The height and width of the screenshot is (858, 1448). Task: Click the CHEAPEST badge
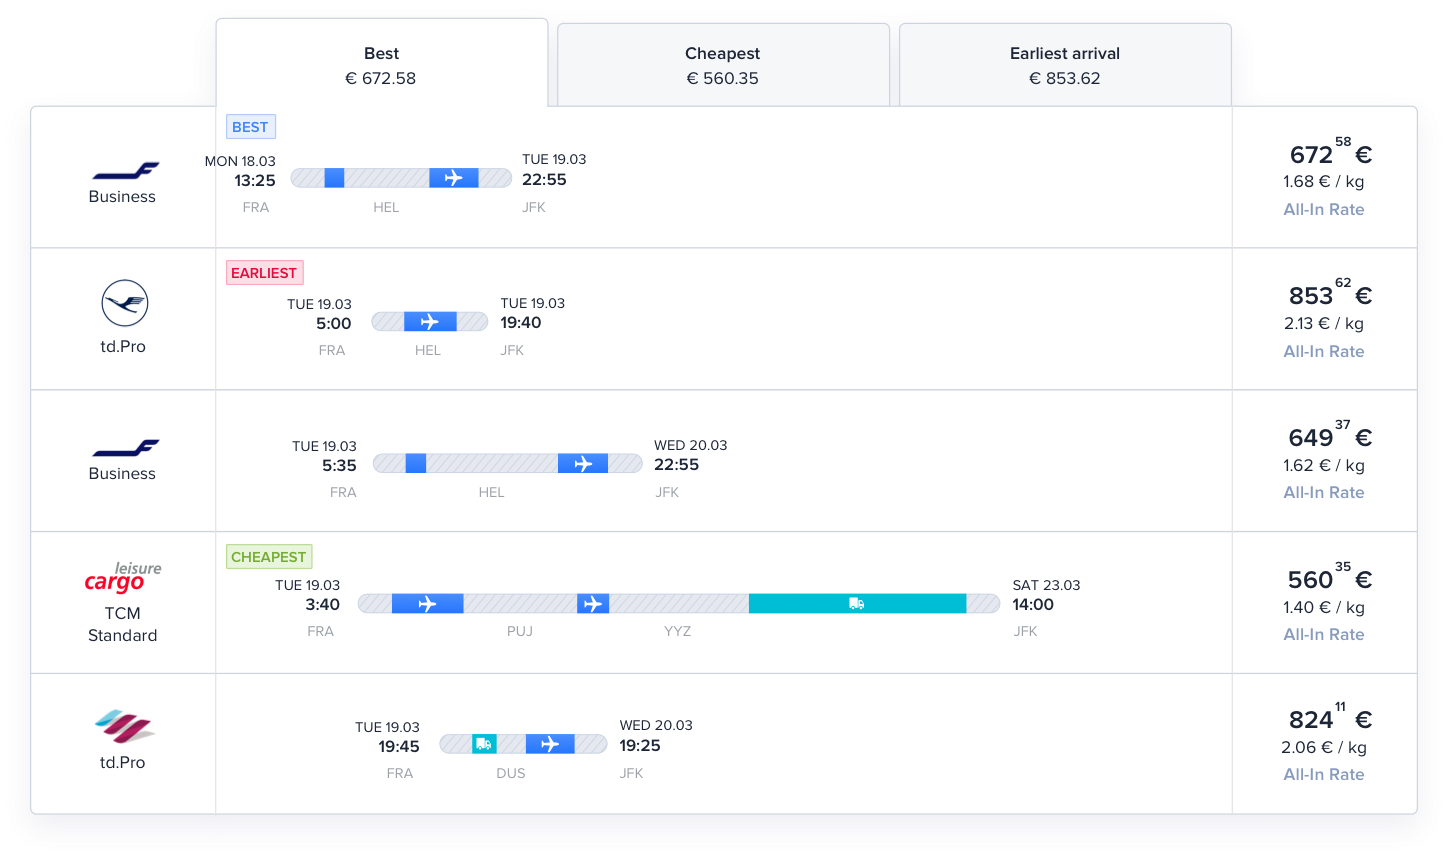click(x=268, y=556)
